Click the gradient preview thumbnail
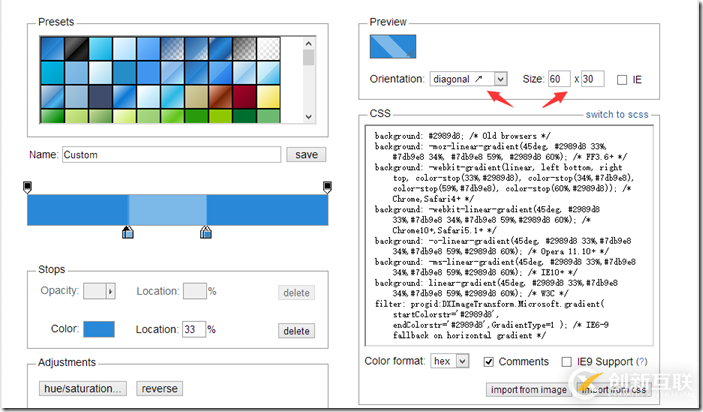The width and height of the screenshot is (703, 412). point(393,47)
